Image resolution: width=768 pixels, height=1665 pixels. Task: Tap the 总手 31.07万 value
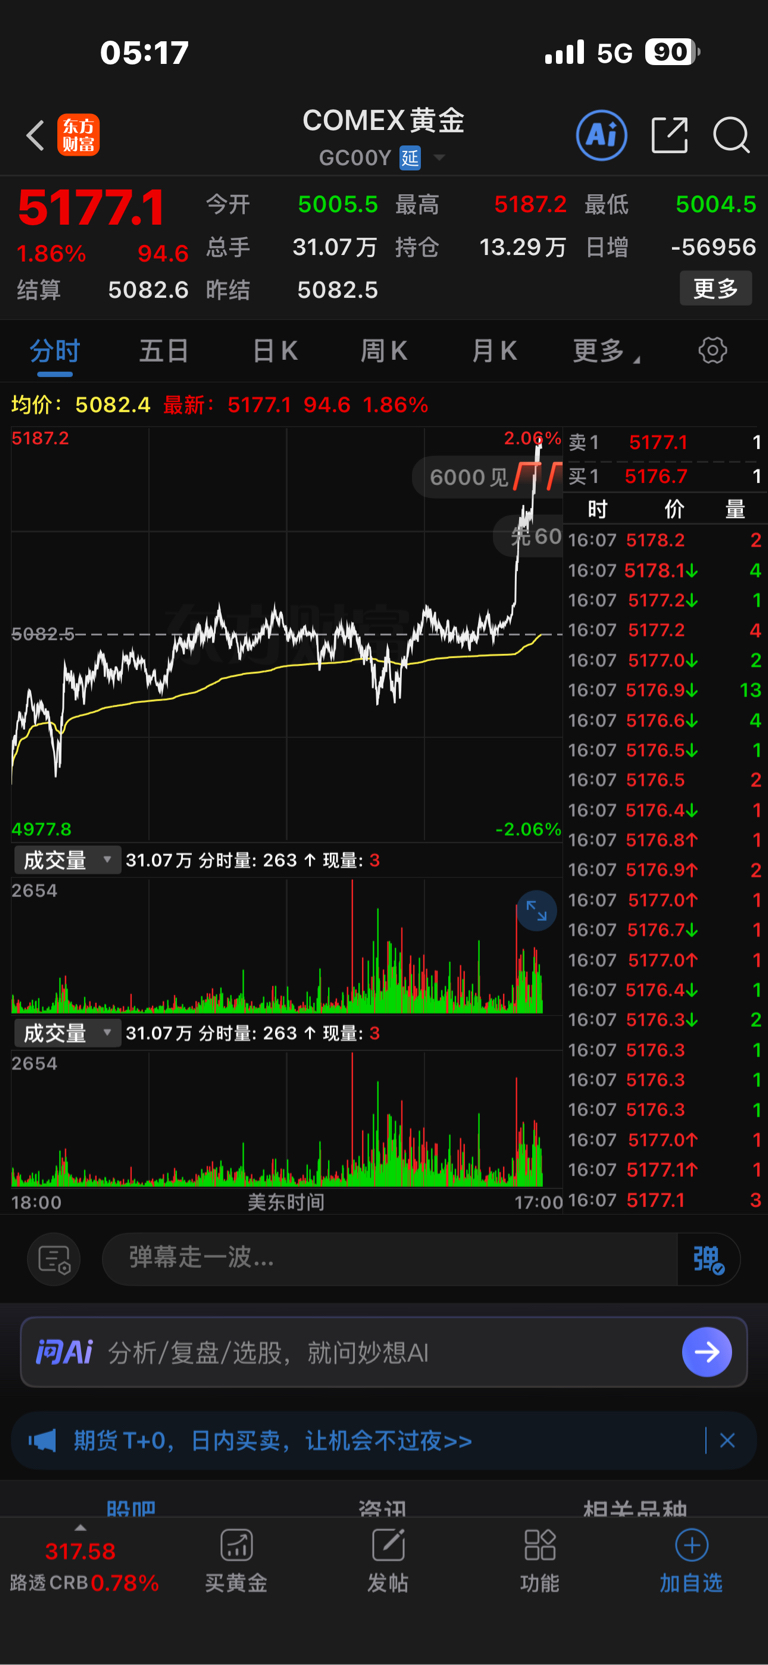click(335, 247)
